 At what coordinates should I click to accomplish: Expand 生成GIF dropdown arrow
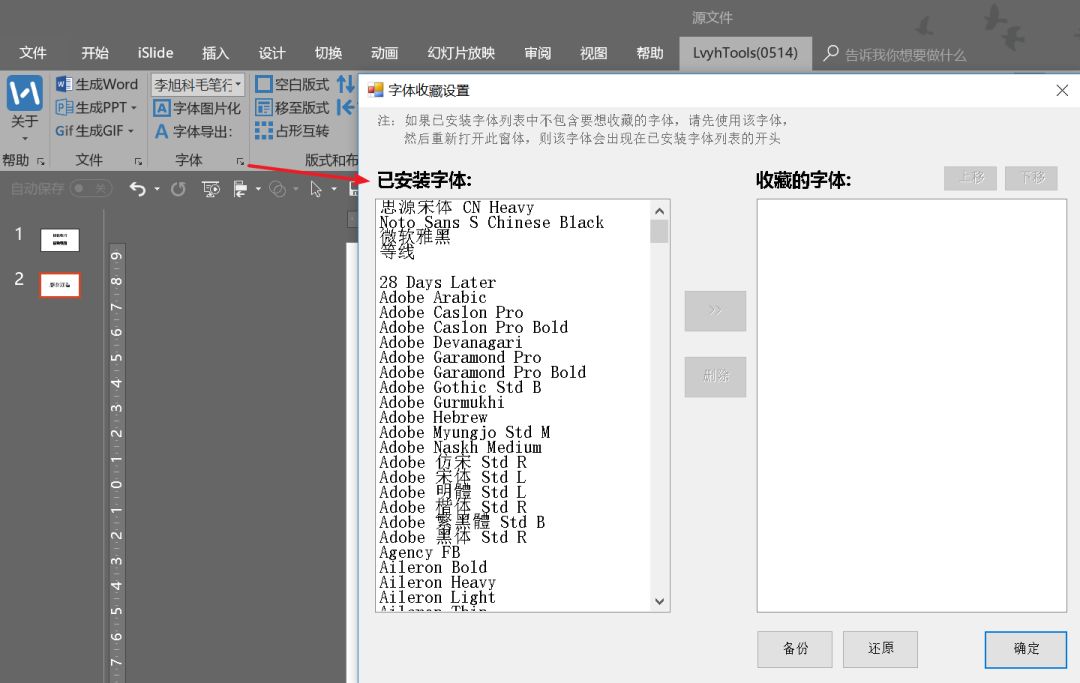131,131
